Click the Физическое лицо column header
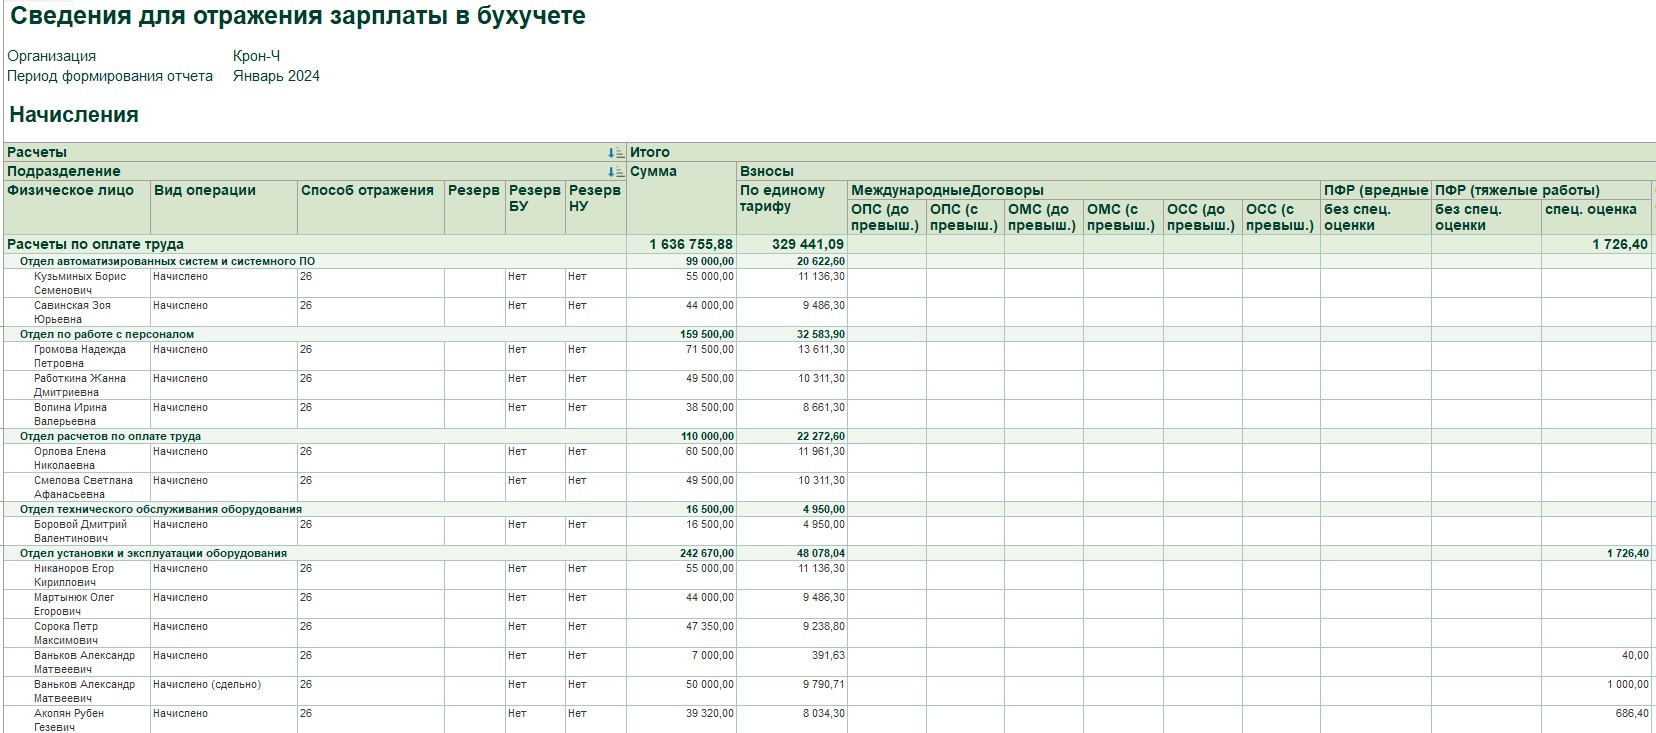Screen dimensions: 1656x733 [x=70, y=191]
